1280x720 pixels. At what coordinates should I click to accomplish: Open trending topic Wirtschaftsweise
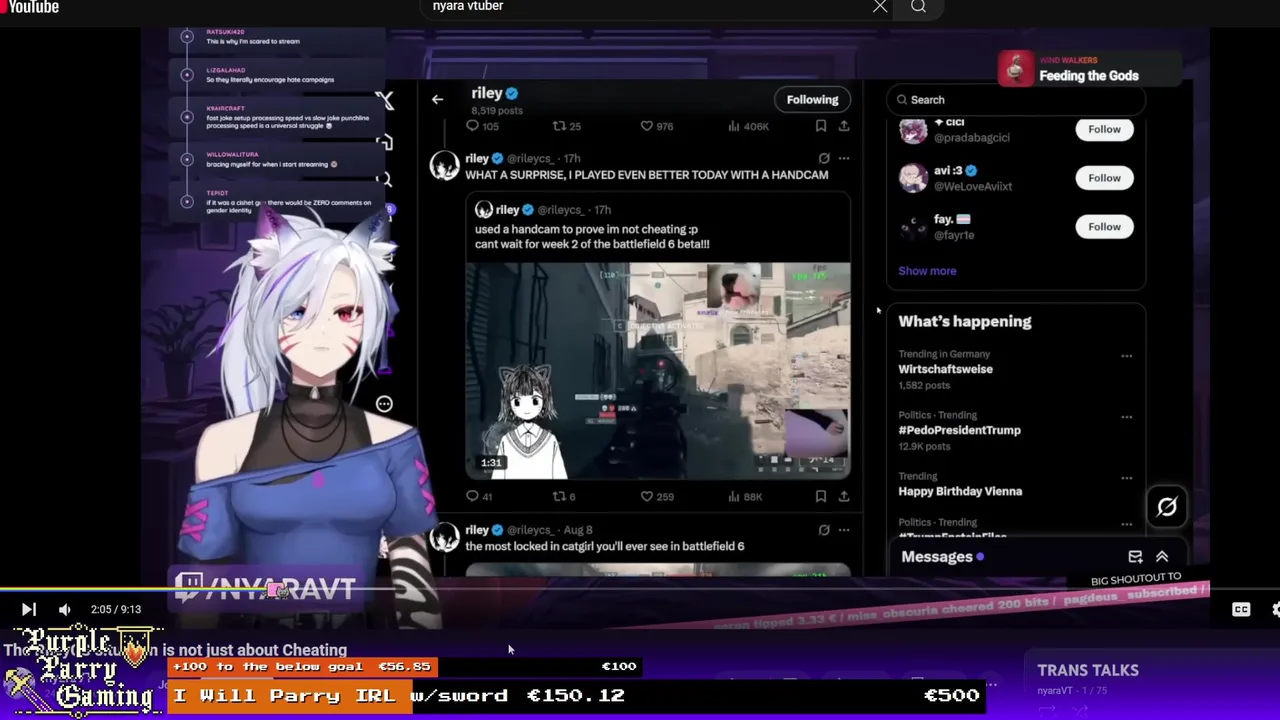pyautogui.click(x=945, y=369)
